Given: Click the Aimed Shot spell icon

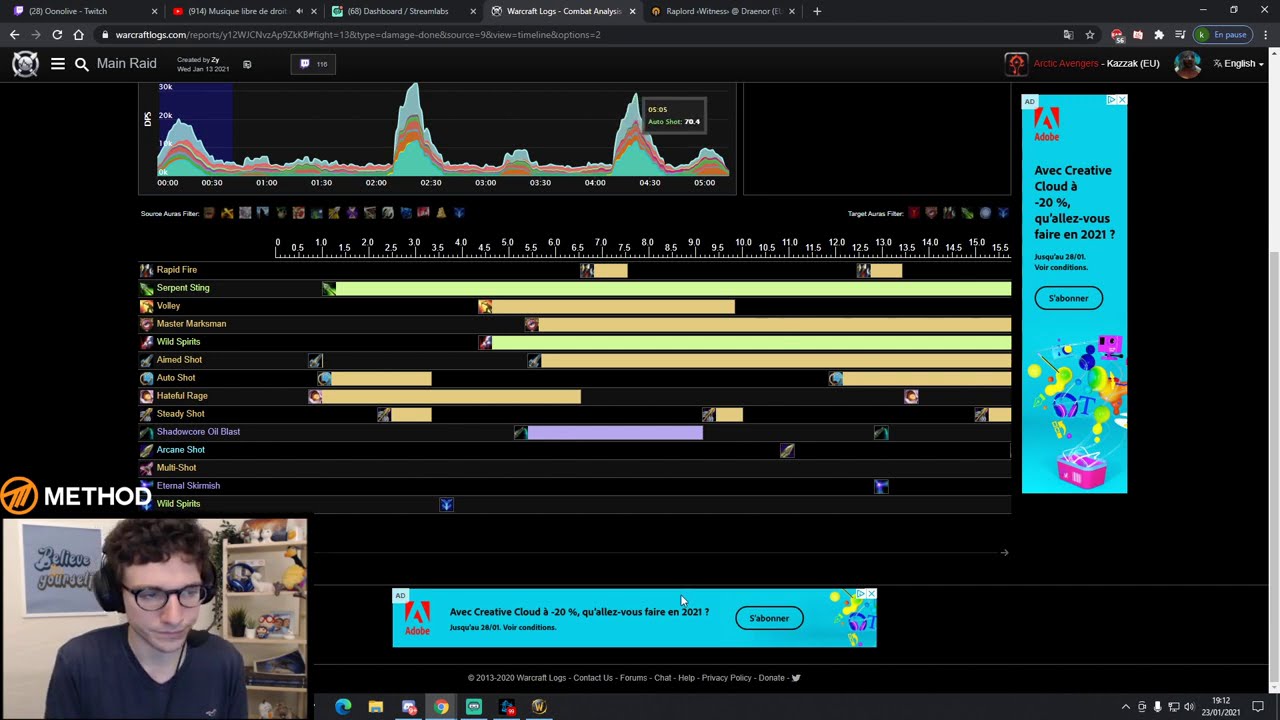Looking at the screenshot, I should coord(147,360).
